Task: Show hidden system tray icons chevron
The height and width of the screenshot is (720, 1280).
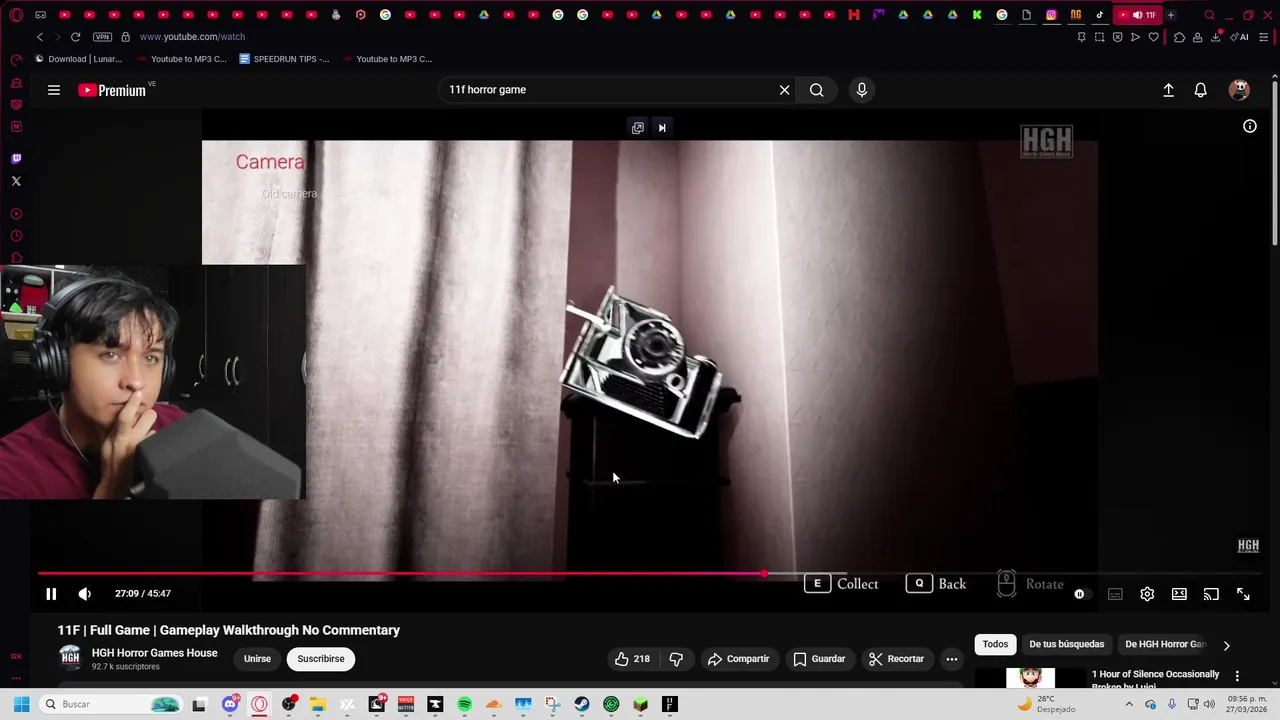Action: point(1129,704)
